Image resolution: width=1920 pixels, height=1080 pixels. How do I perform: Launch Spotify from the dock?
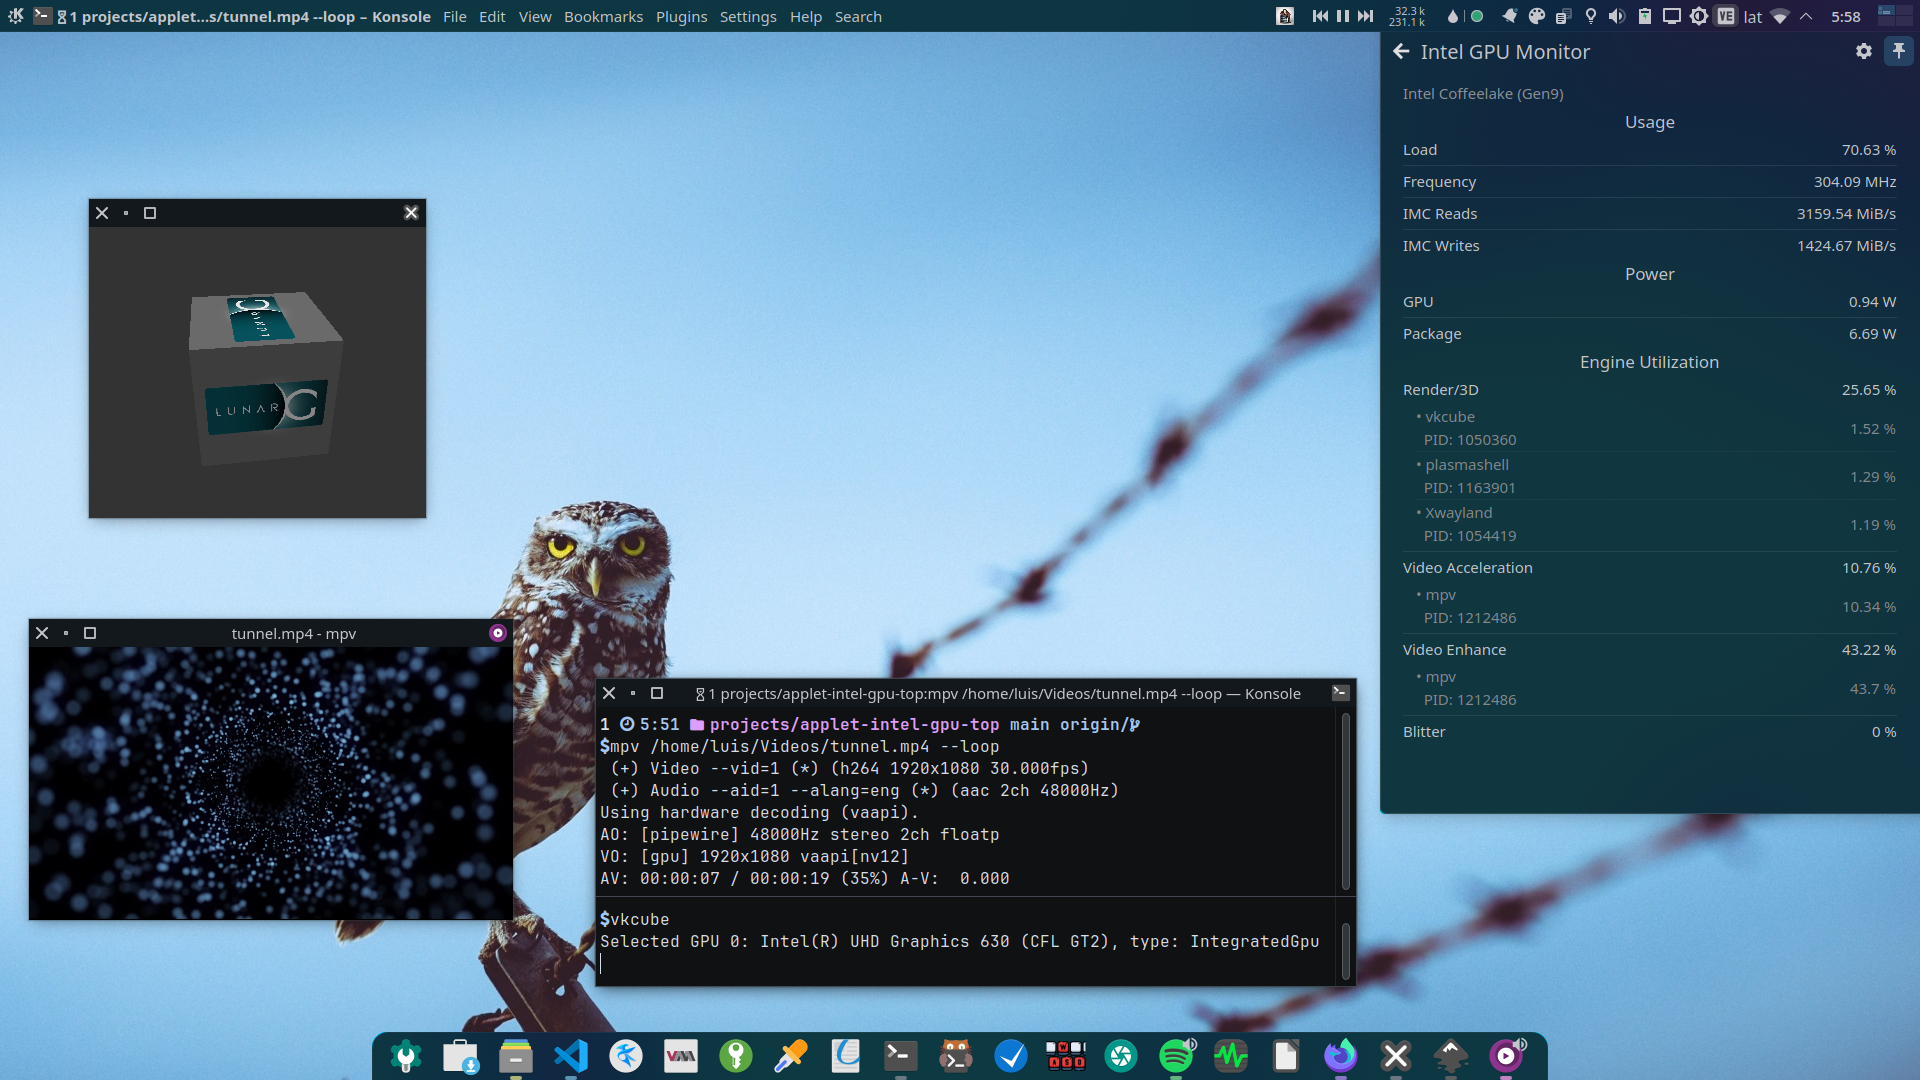(1176, 1056)
